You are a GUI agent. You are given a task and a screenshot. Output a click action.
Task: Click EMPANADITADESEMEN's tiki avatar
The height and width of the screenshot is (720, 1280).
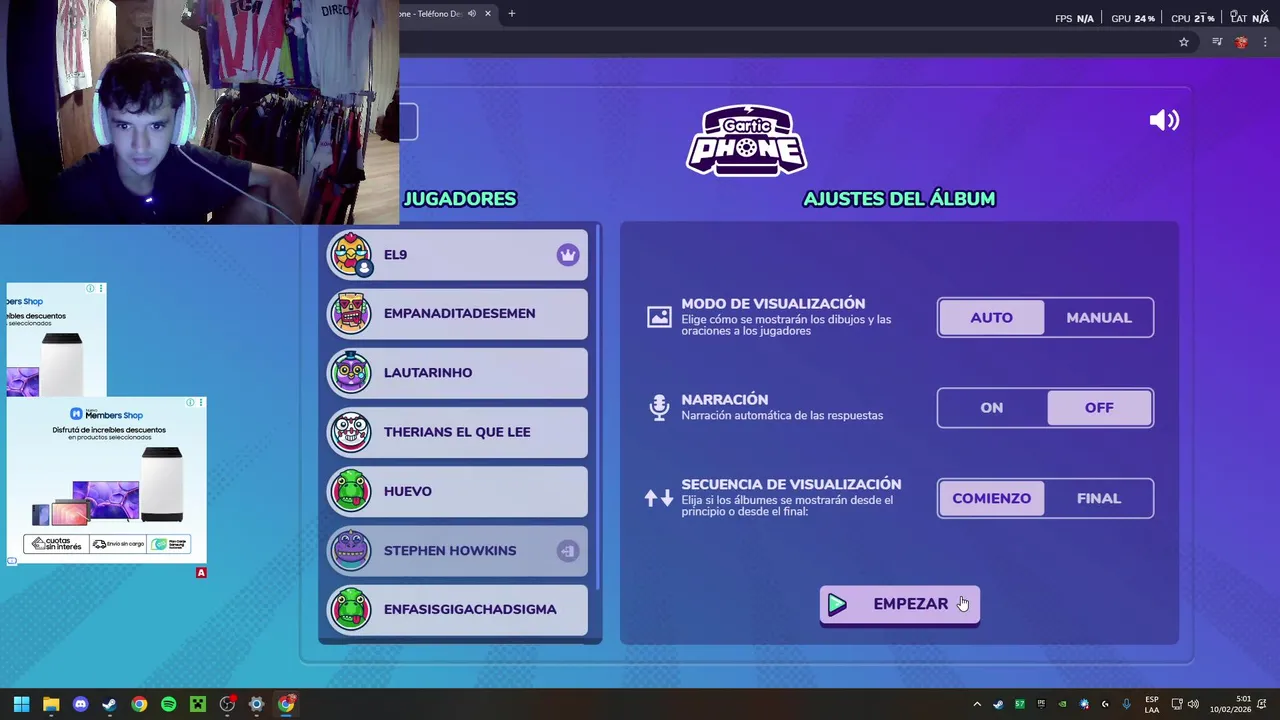click(x=351, y=313)
